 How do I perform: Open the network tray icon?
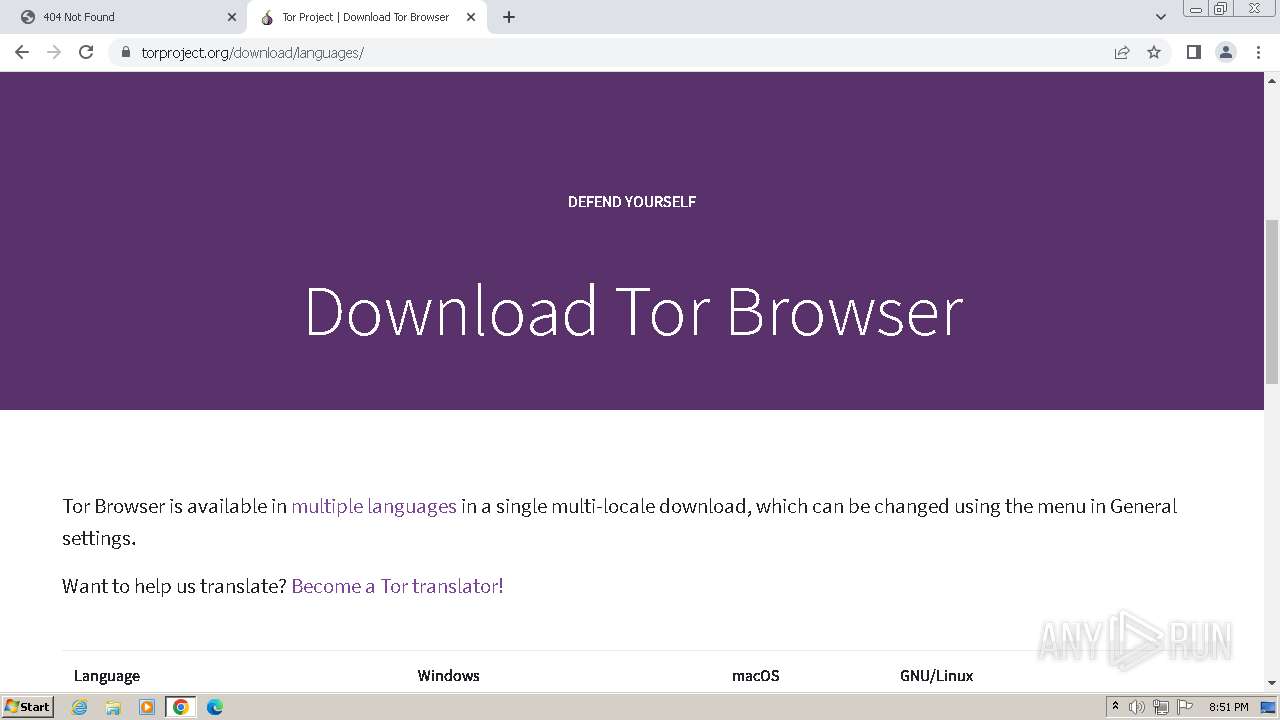tap(1161, 707)
